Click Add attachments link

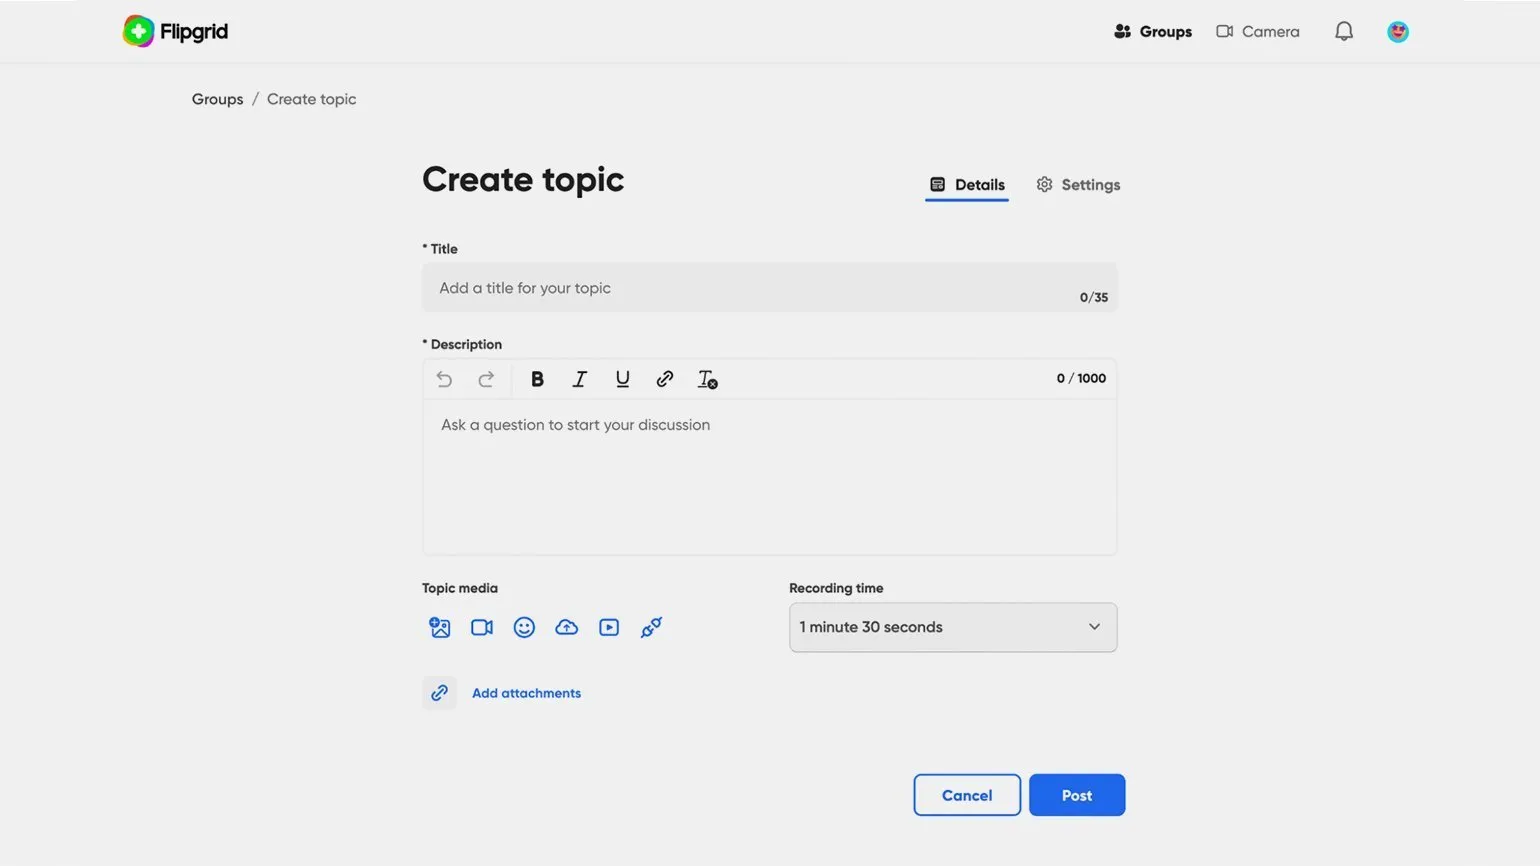(x=526, y=693)
